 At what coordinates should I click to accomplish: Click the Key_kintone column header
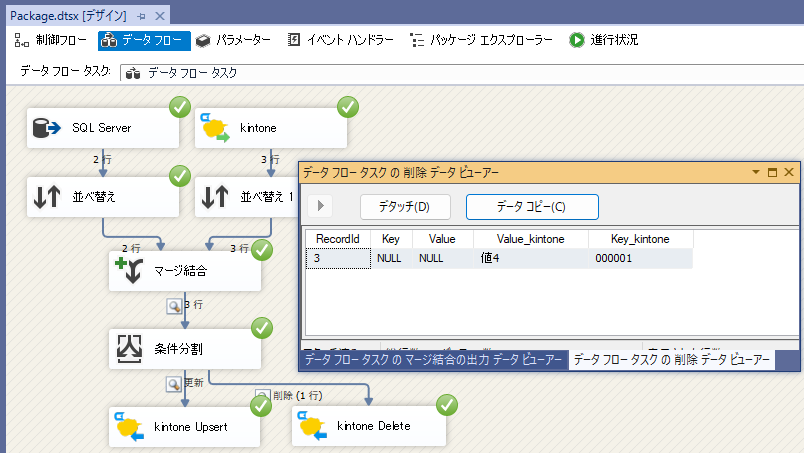tap(640, 239)
